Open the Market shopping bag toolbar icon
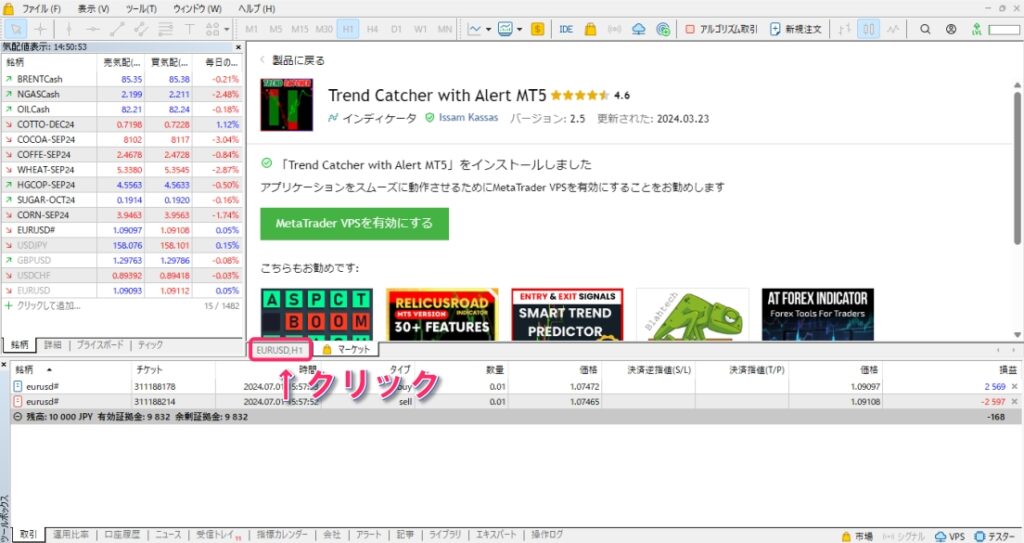This screenshot has height=543, width=1024. (590, 29)
